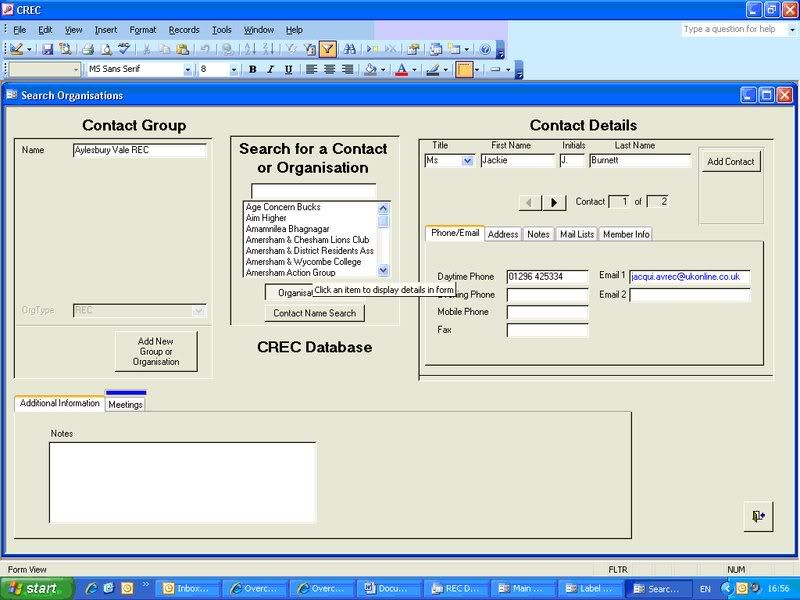Switch to the Label taskbar window
The image size is (800, 600).
coord(591,588)
